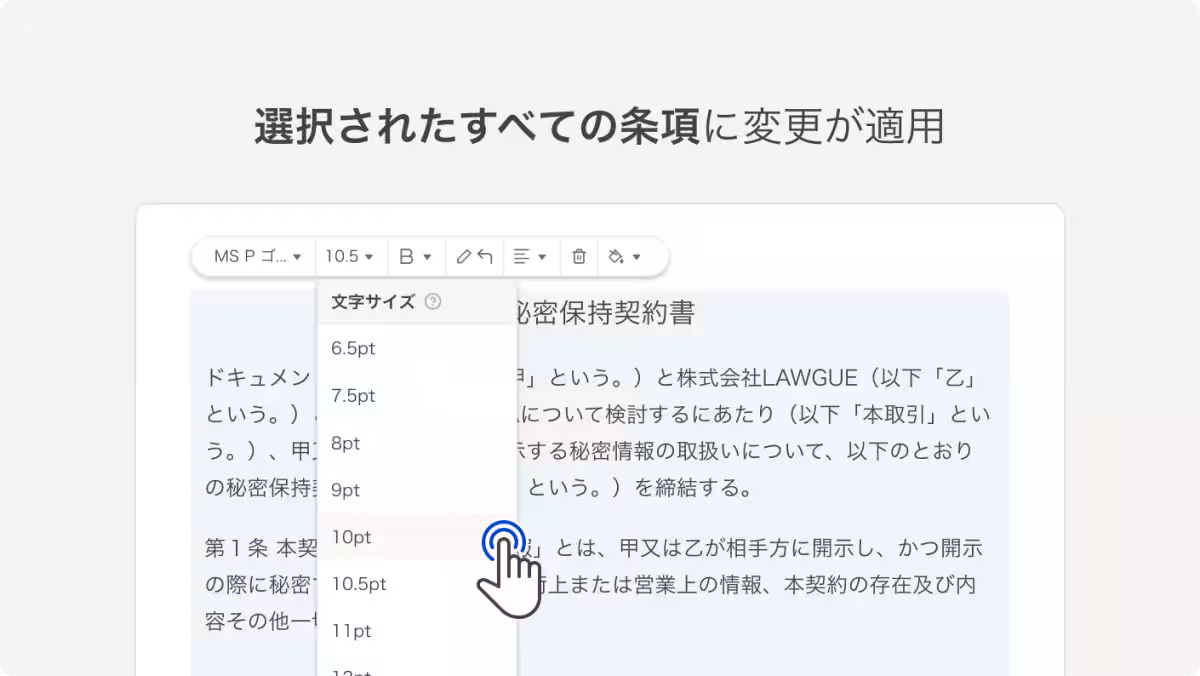1200x676 pixels.
Task: Click the text alignment icon in the toolbar
Action: 521,257
